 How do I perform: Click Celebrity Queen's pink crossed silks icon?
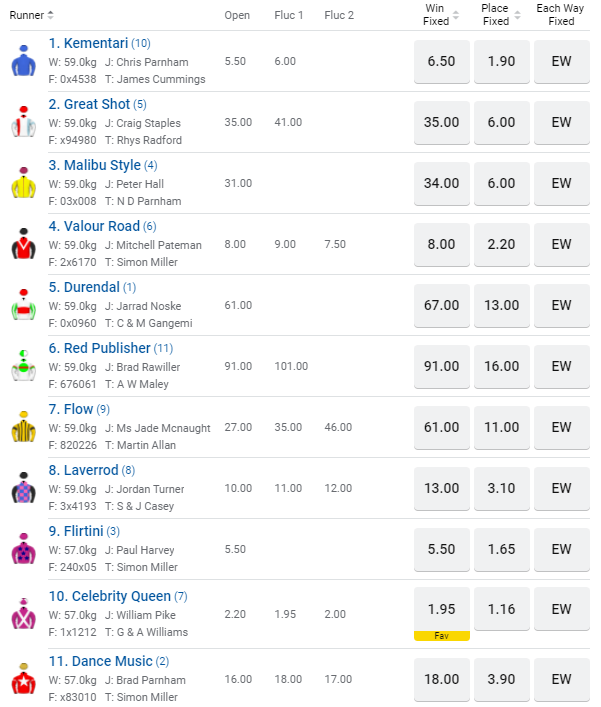click(23, 611)
